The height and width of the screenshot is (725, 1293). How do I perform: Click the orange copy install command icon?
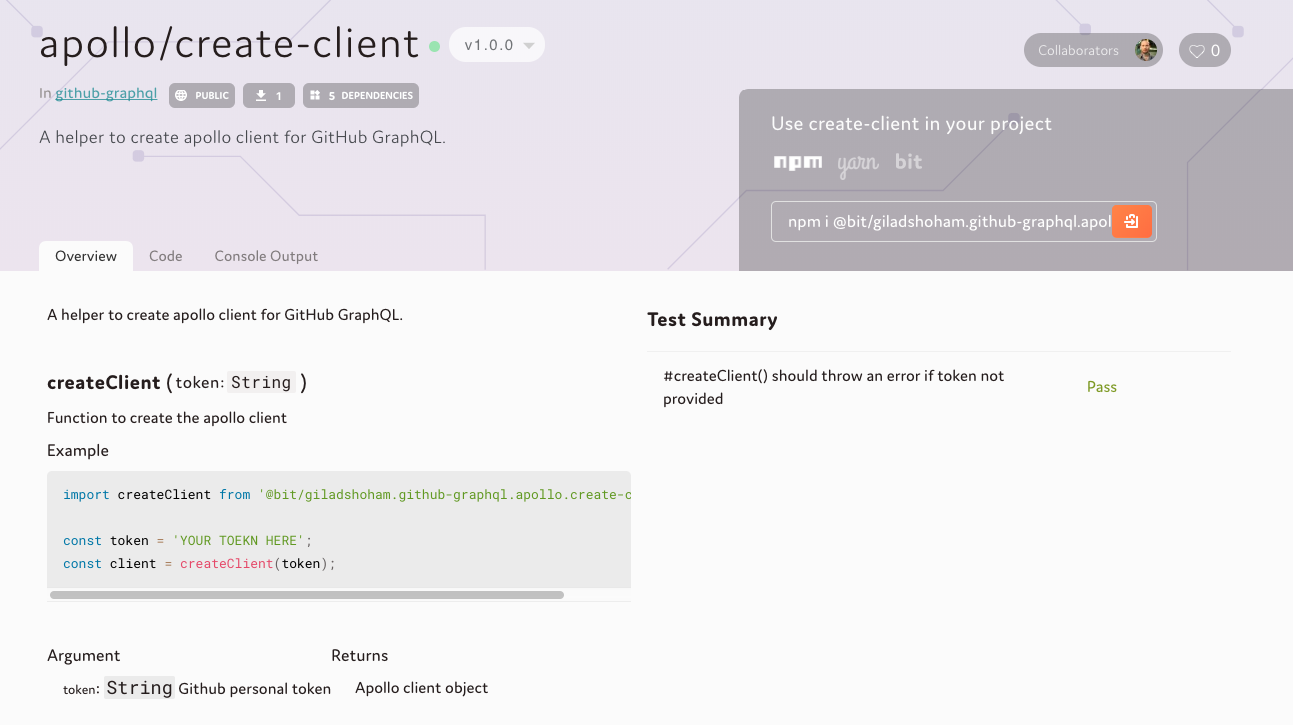(1131, 222)
